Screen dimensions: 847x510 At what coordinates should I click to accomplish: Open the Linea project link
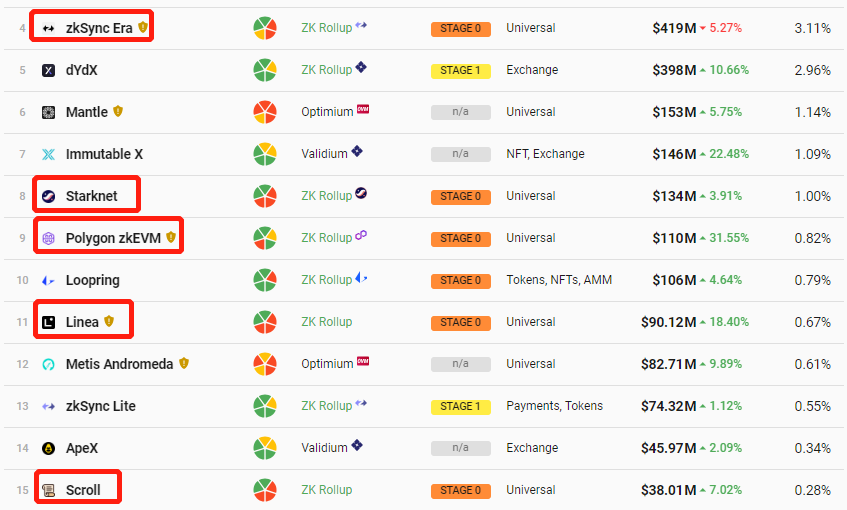click(82, 322)
